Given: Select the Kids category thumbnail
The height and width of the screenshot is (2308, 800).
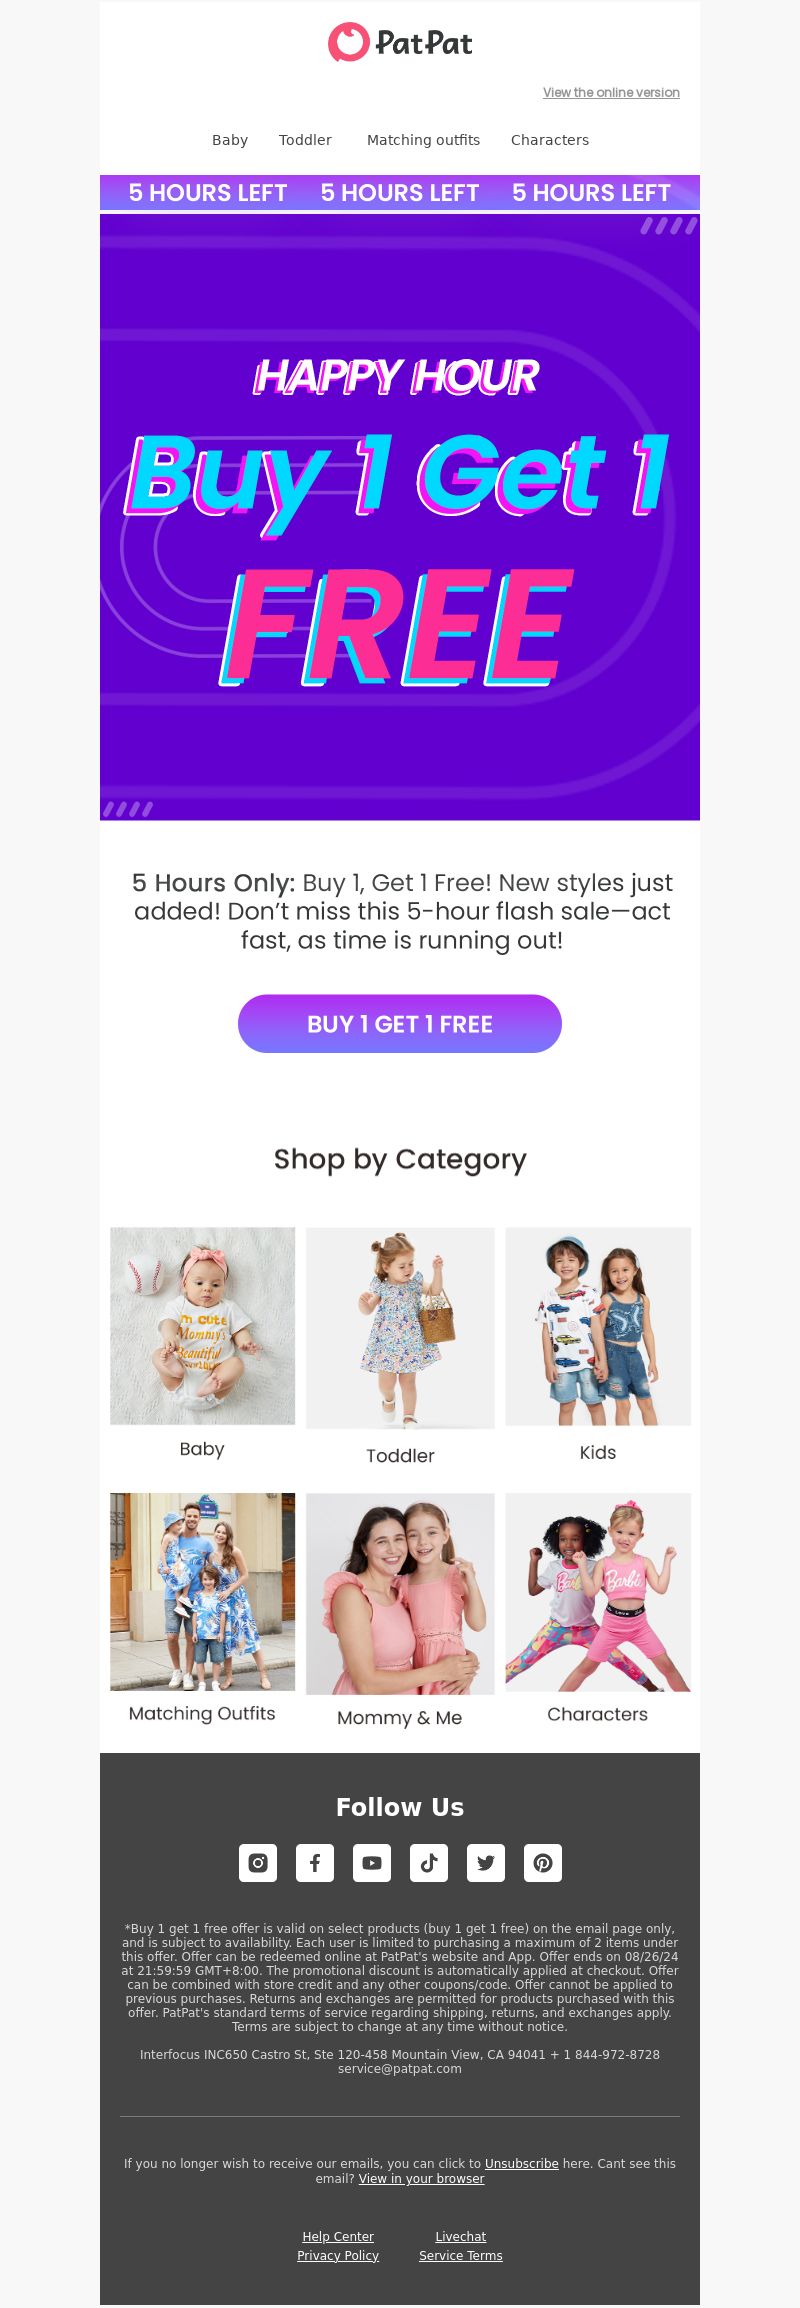Looking at the screenshot, I should [x=598, y=1326].
